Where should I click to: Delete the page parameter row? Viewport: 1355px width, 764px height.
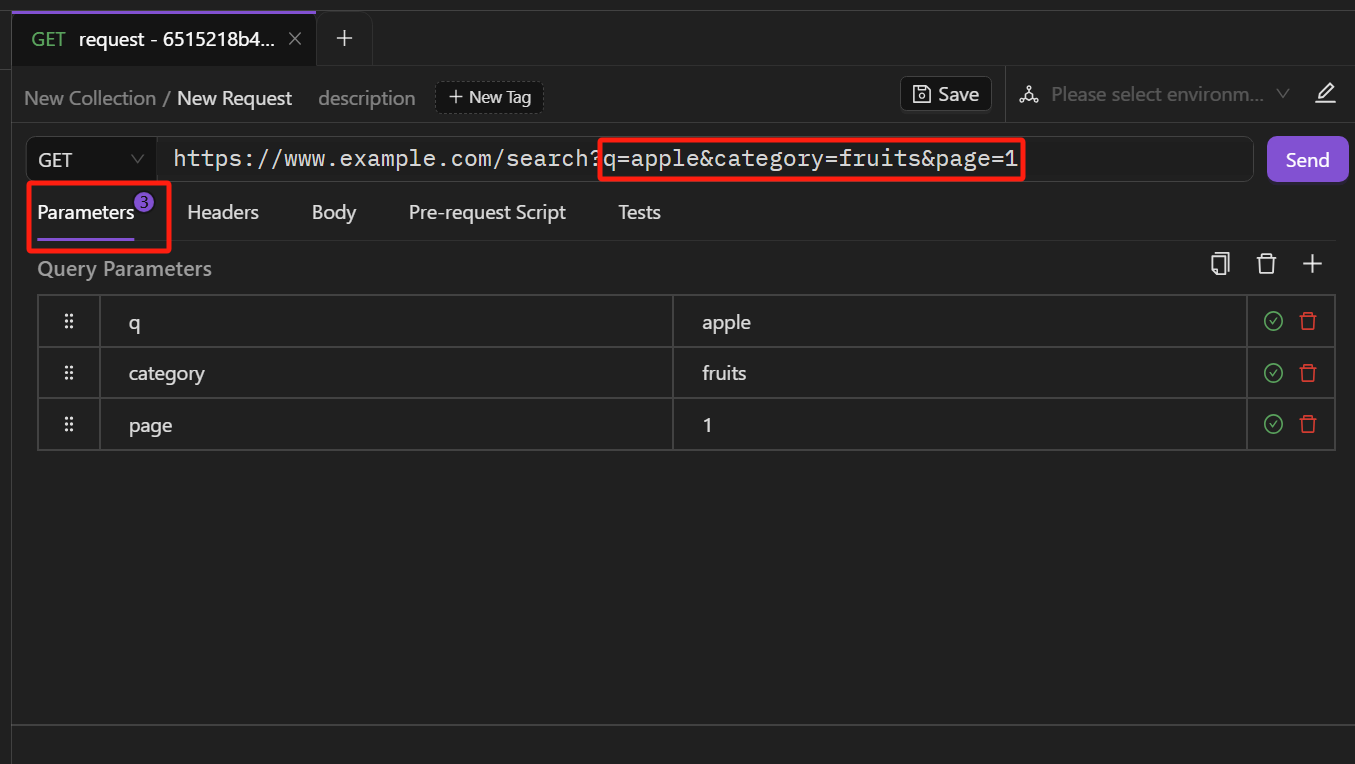(1308, 425)
